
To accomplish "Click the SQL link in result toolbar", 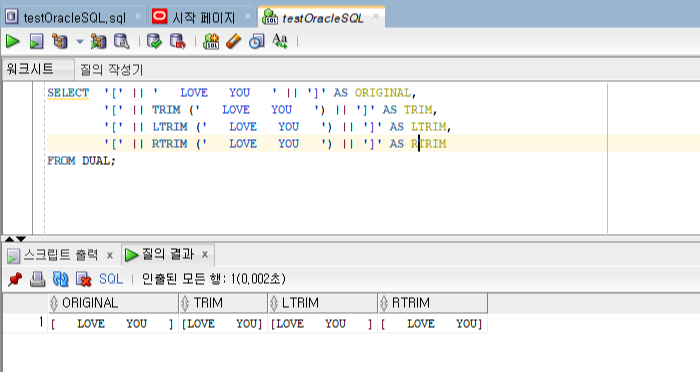I will [x=111, y=279].
